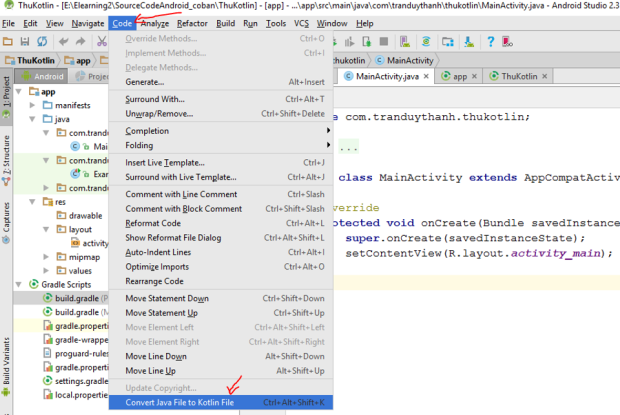Click the Attach debugger to process icon
This screenshot has height=415, width=620.
366,42
